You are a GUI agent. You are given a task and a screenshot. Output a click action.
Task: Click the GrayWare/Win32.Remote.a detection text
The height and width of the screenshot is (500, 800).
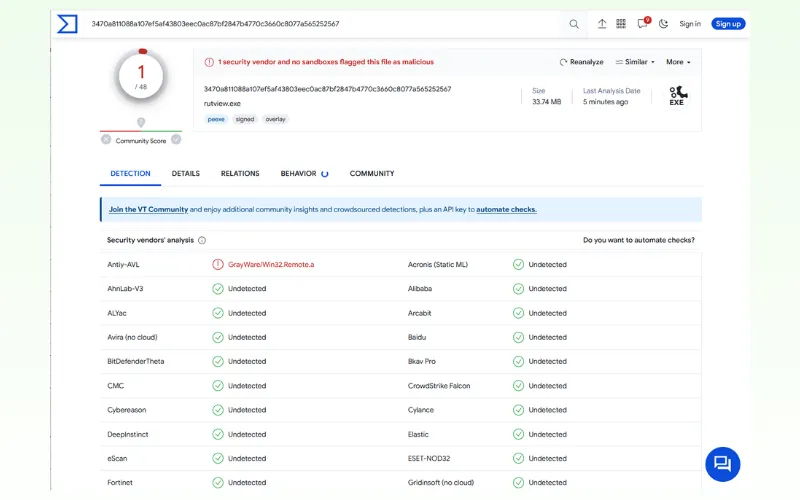pyautogui.click(x=271, y=264)
